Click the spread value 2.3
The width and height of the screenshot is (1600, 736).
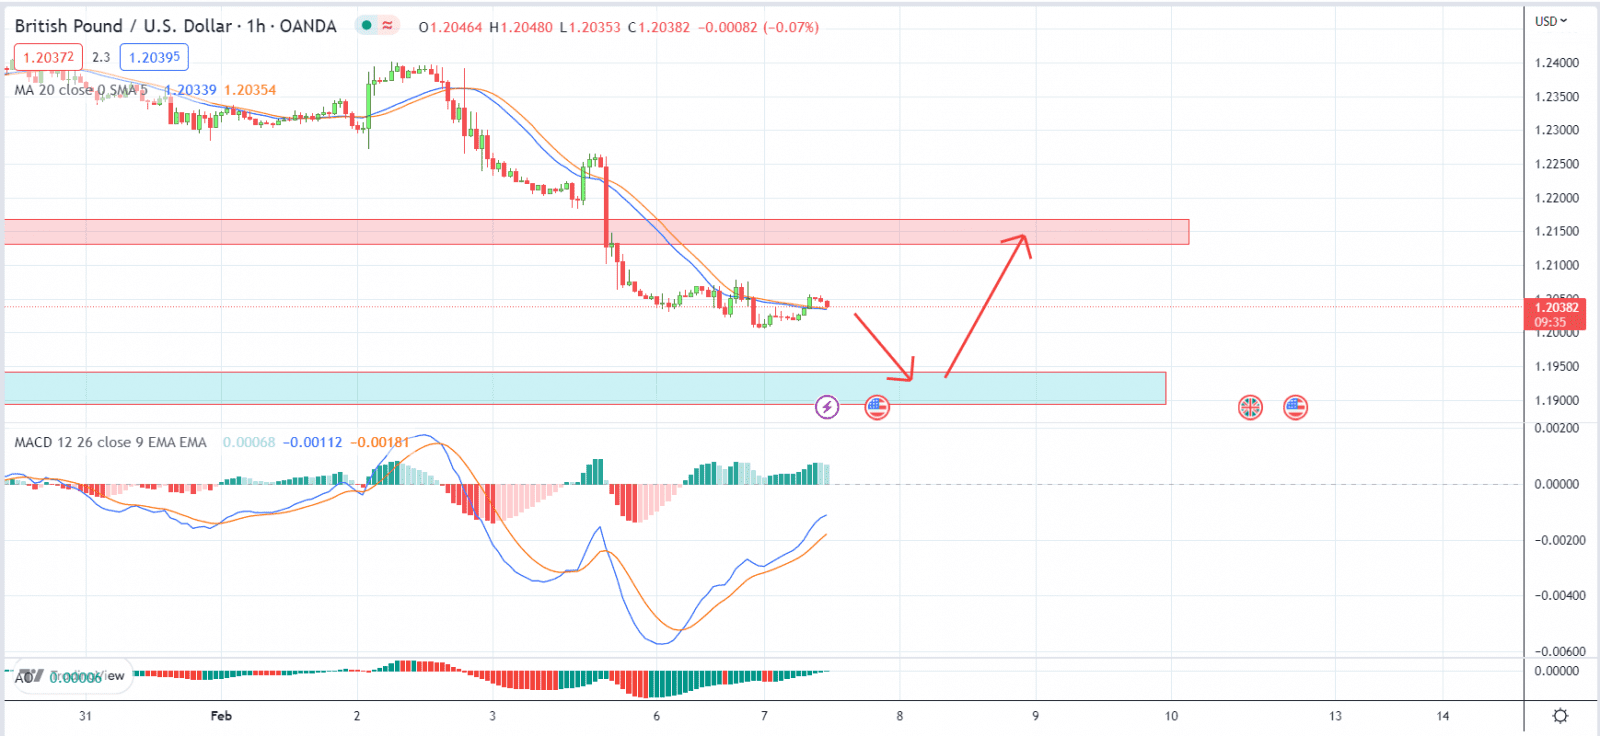[101, 58]
